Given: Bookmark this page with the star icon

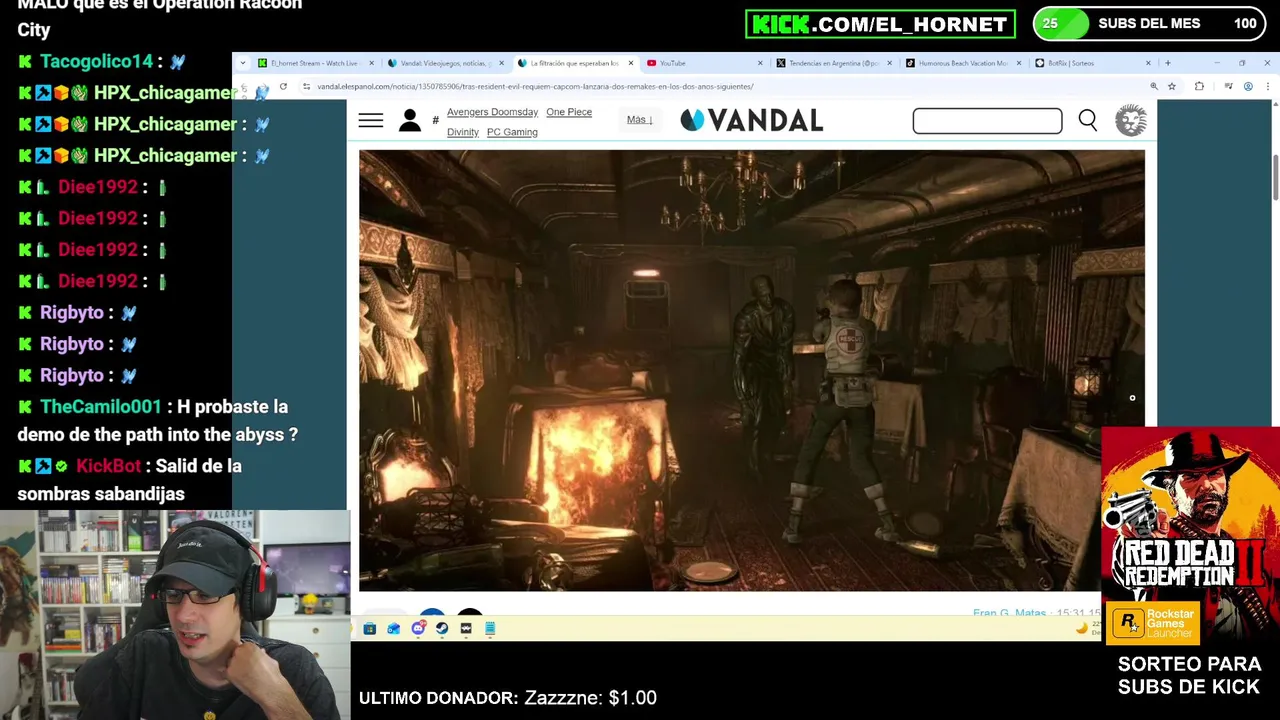Looking at the screenshot, I should coord(1172,87).
